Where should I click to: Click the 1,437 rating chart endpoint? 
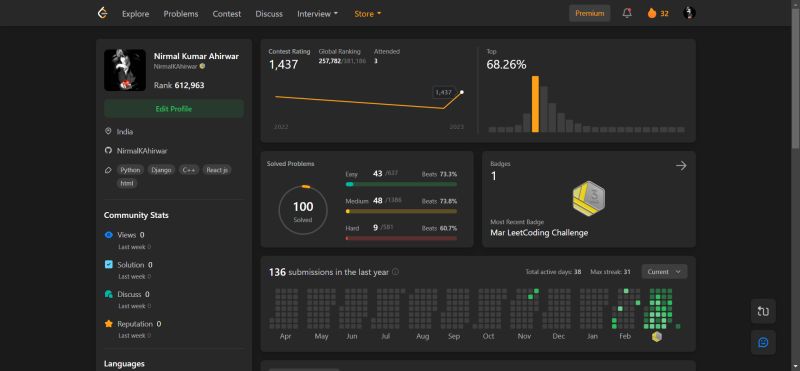pos(462,92)
